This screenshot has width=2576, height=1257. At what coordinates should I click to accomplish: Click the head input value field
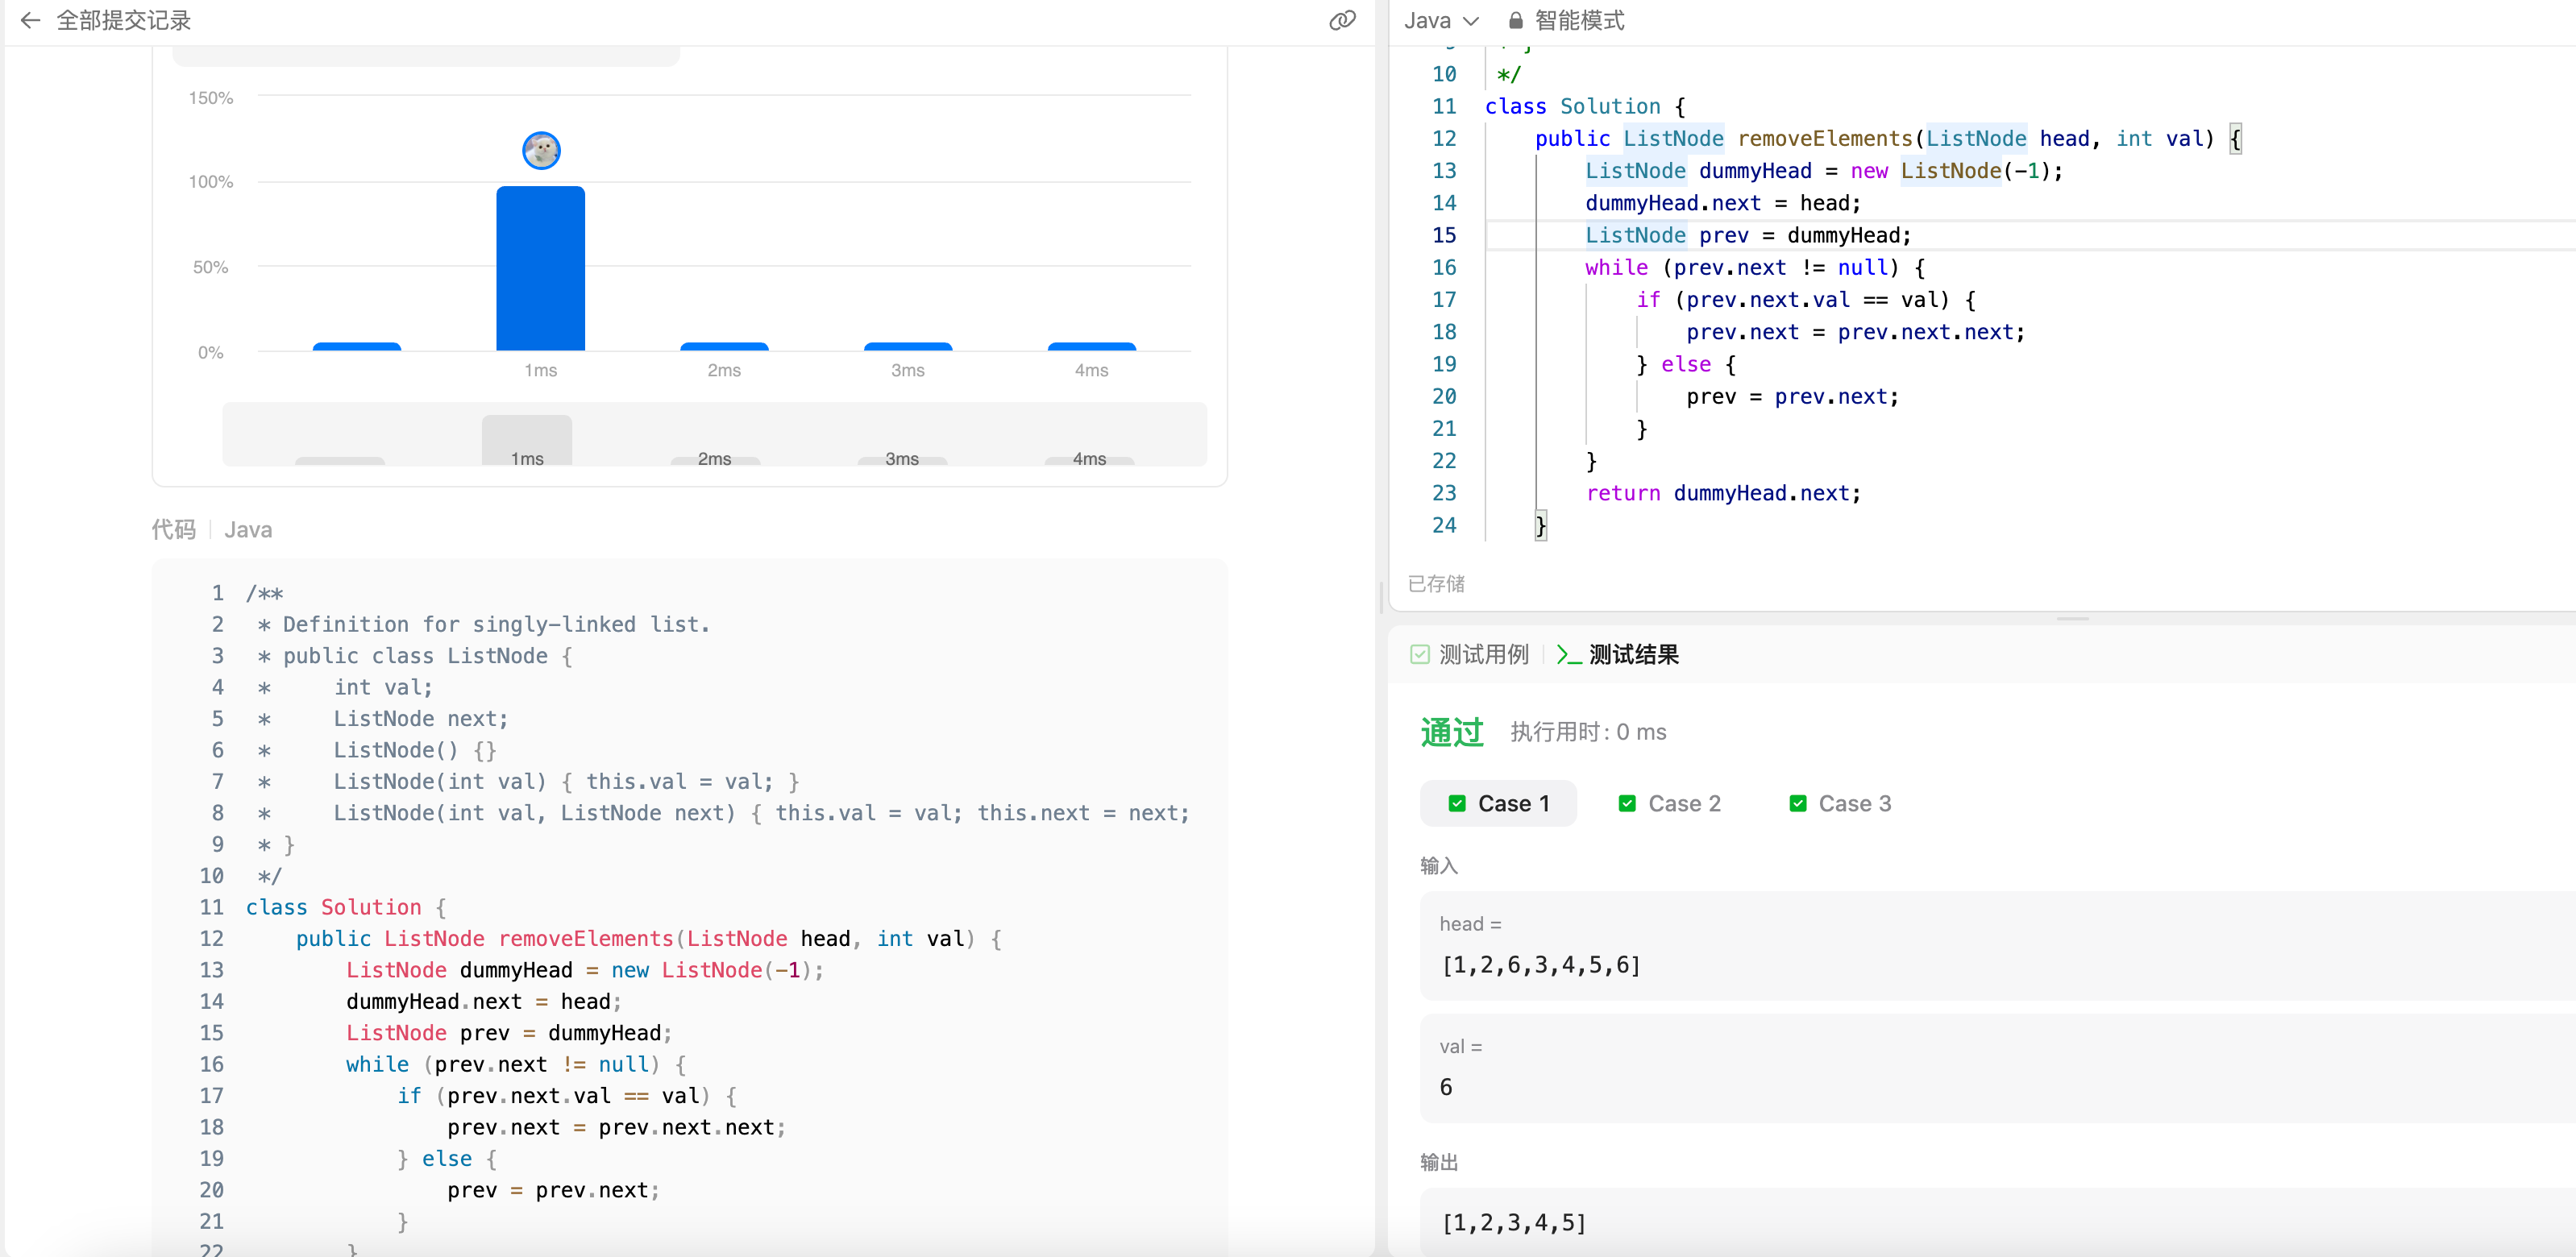[1540, 965]
